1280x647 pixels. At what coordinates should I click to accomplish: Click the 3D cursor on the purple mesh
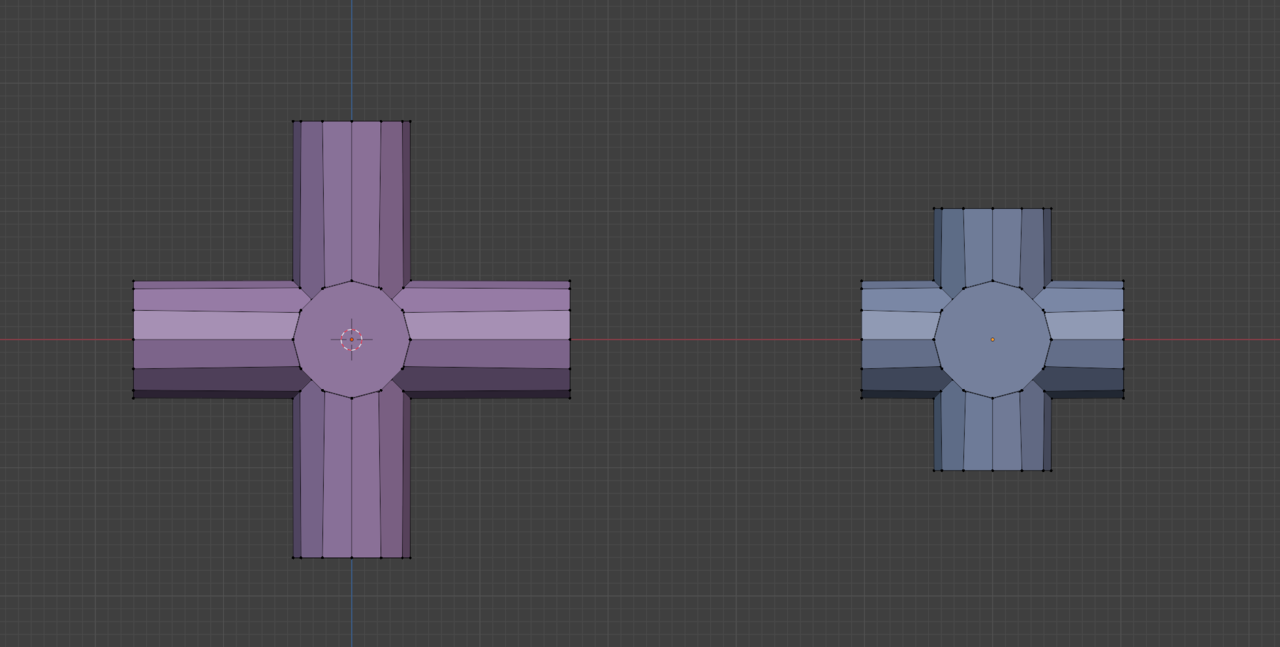(352, 340)
